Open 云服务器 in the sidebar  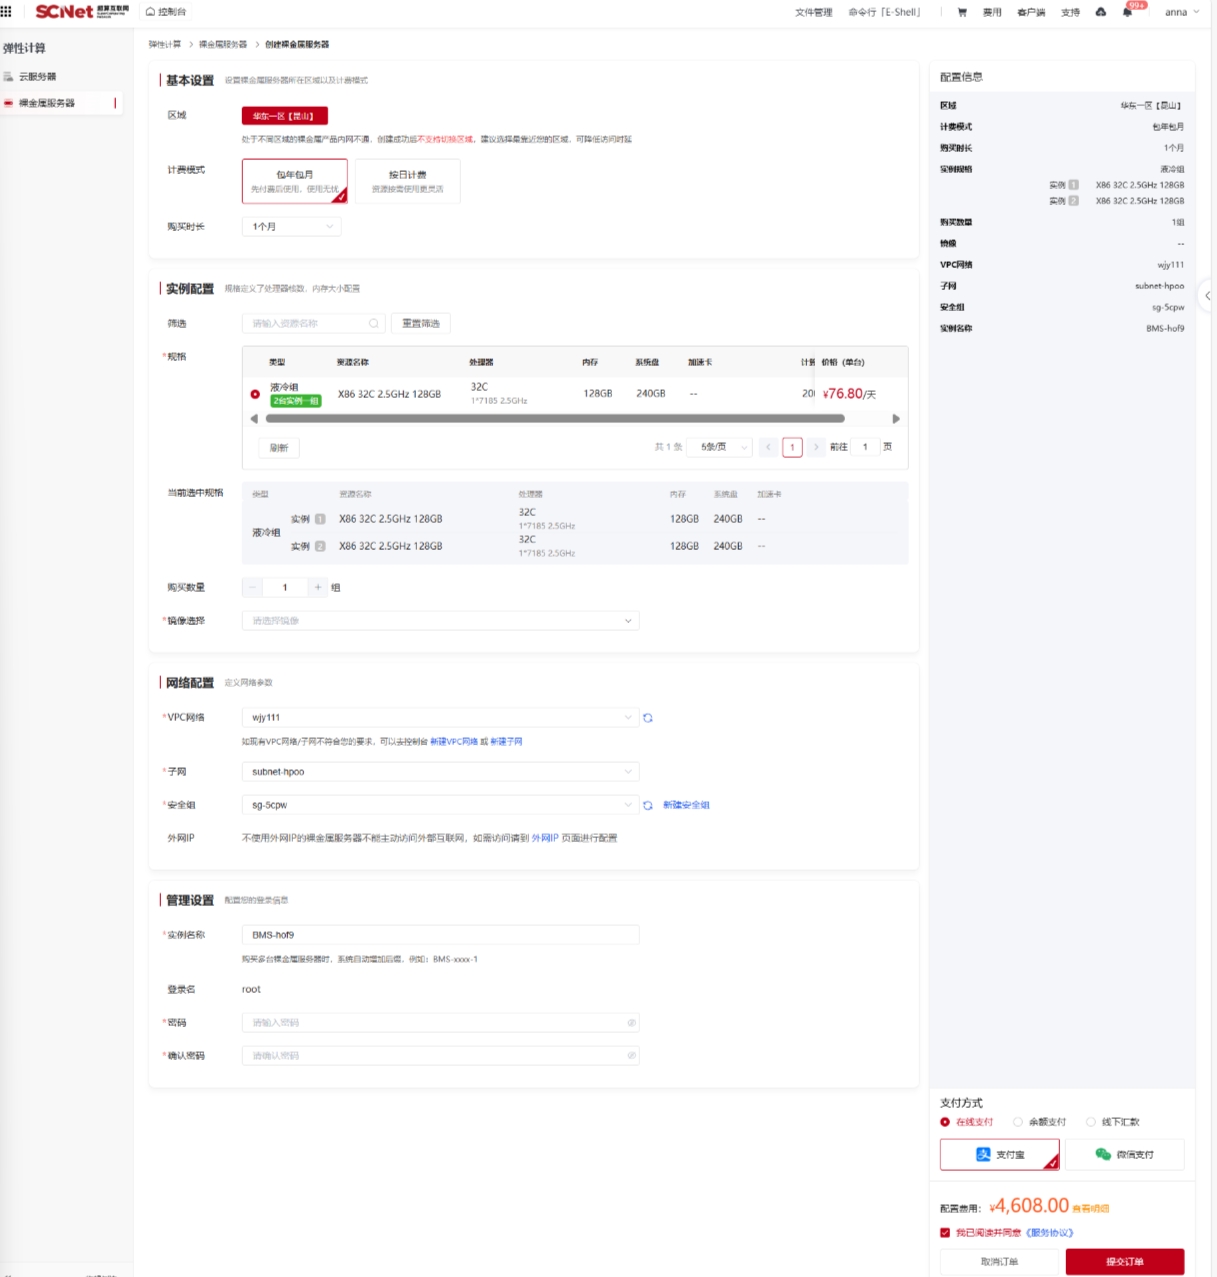pyautogui.click(x=38, y=77)
